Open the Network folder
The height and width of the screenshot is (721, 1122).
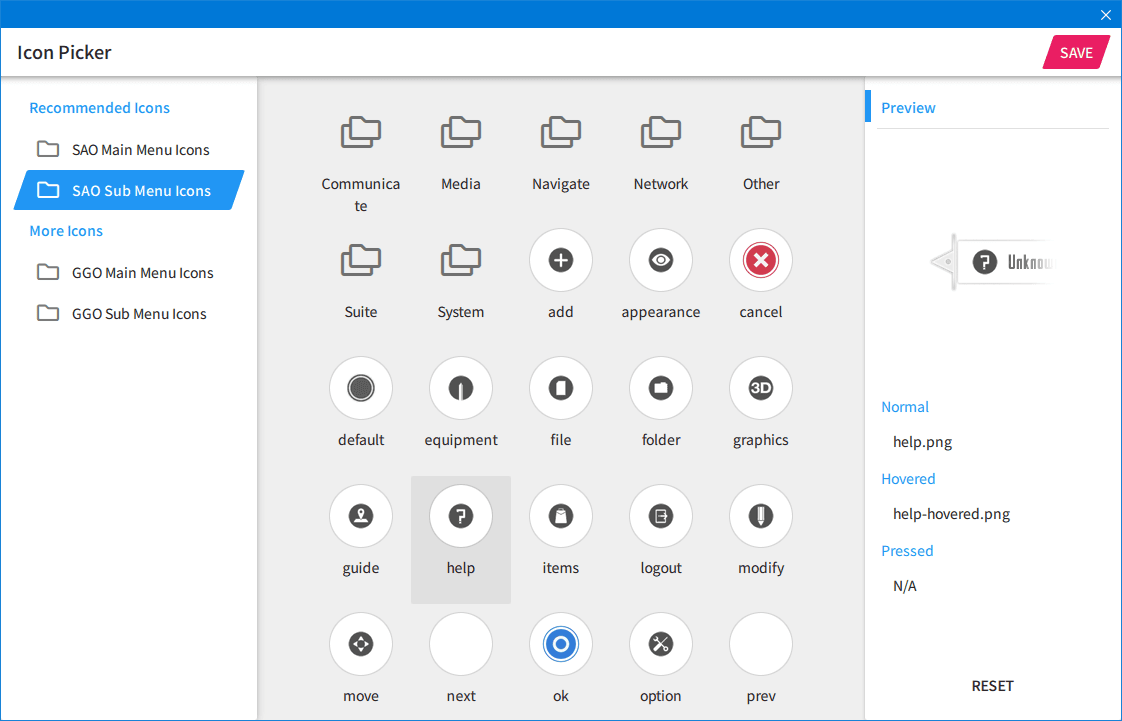pos(660,133)
